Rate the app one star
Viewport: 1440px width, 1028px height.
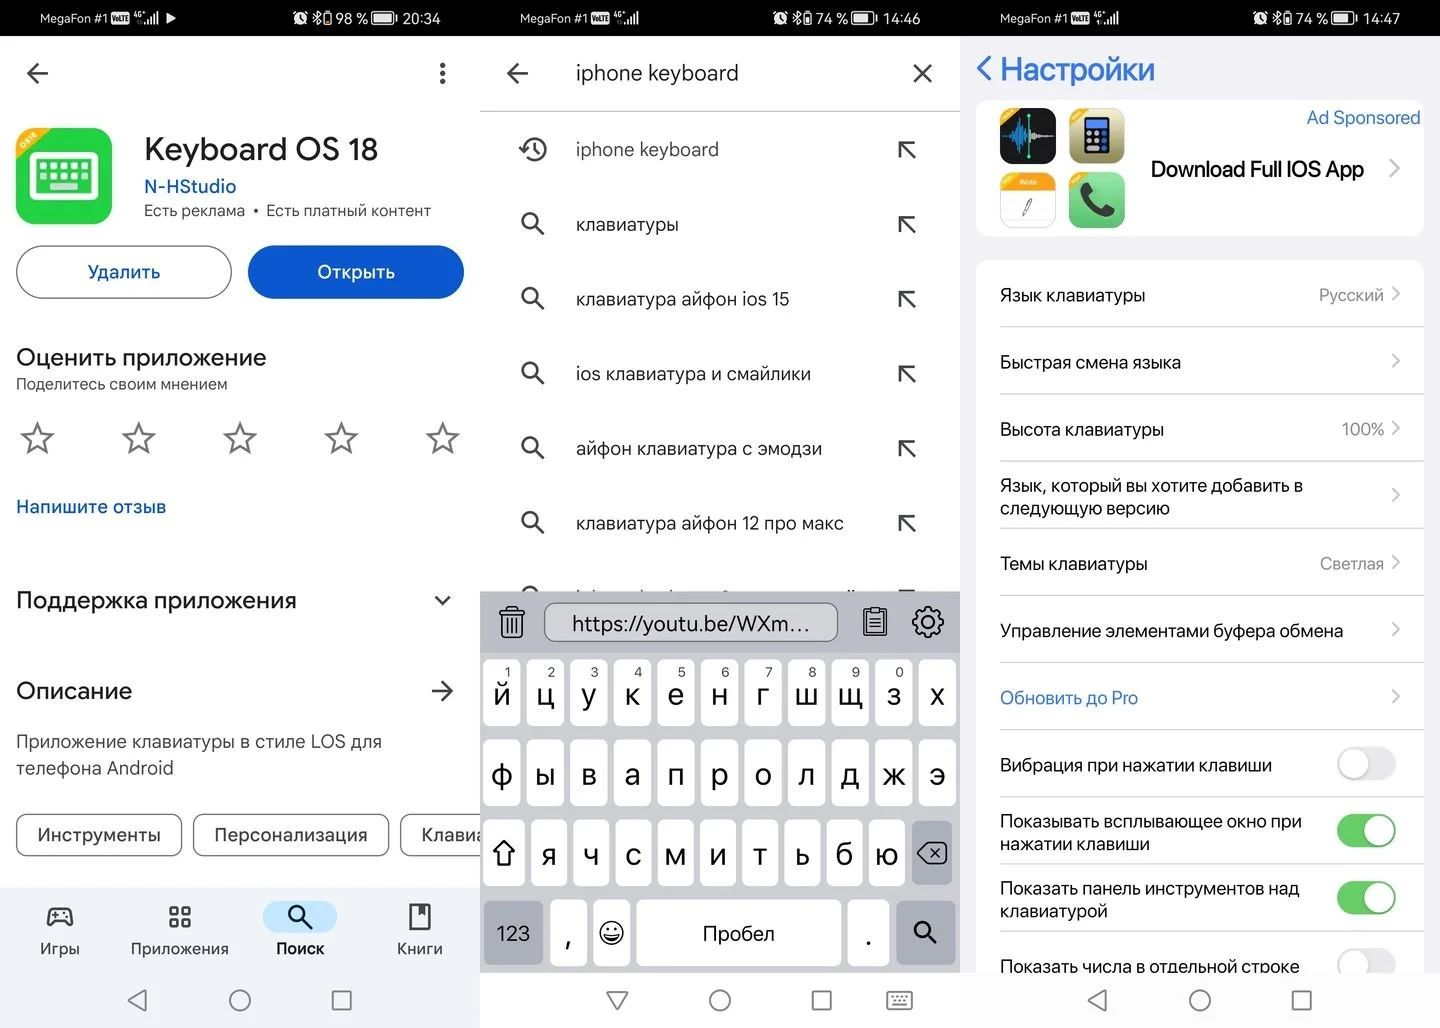tap(38, 438)
